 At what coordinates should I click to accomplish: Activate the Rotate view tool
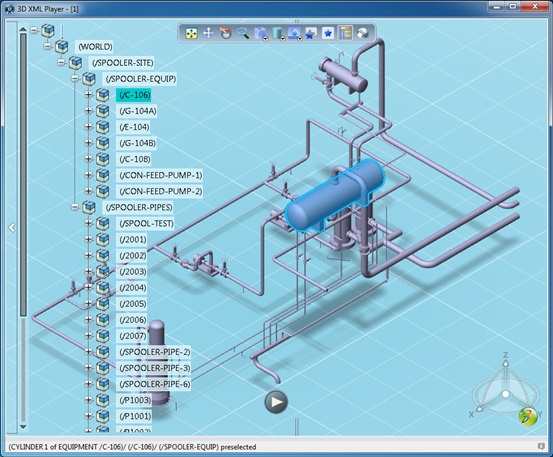coord(226,33)
